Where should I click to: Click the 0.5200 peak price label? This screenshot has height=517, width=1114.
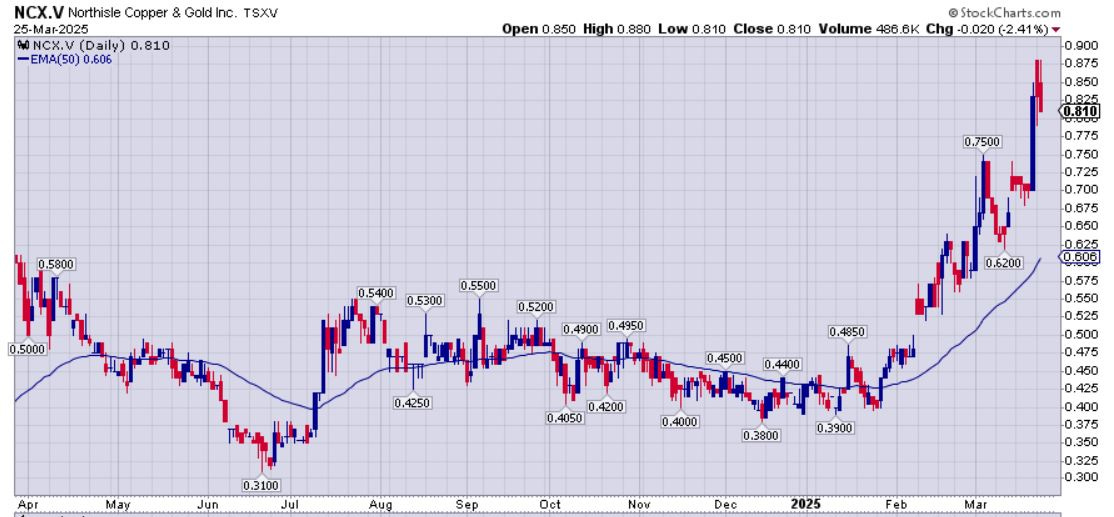pos(536,307)
